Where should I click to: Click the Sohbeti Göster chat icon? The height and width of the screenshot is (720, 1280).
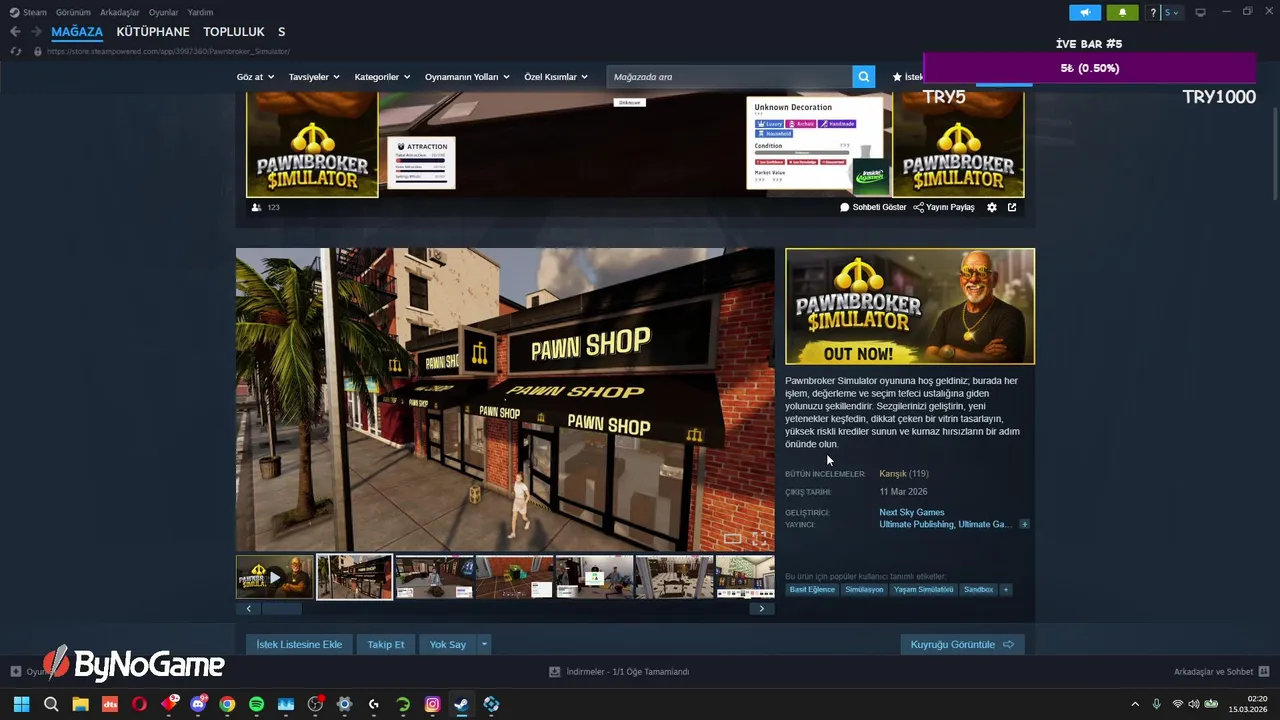pos(873,207)
